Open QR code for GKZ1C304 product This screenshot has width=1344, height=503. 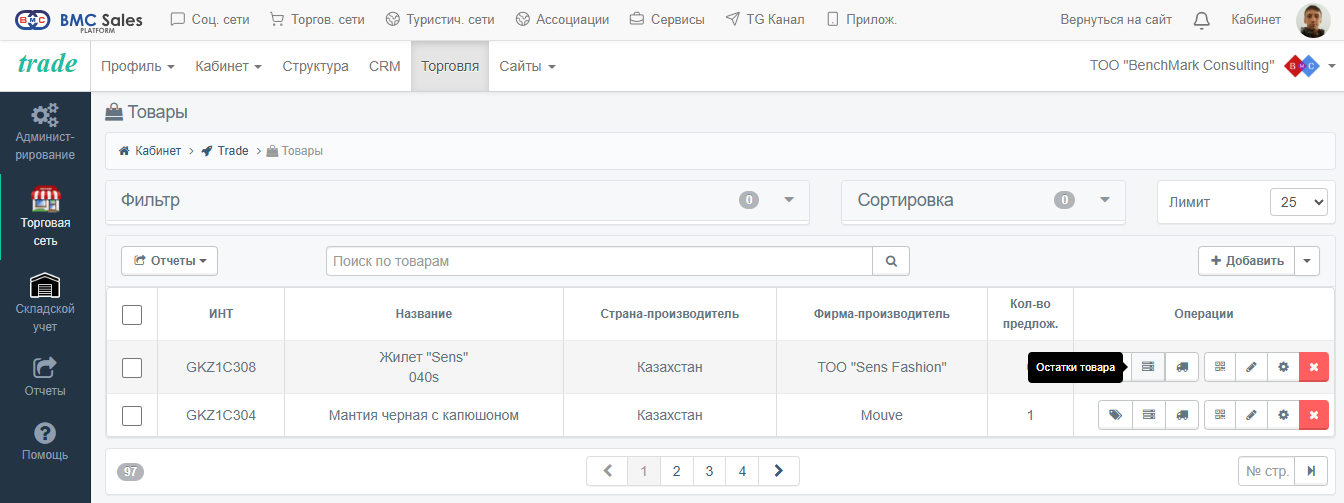pos(1220,415)
